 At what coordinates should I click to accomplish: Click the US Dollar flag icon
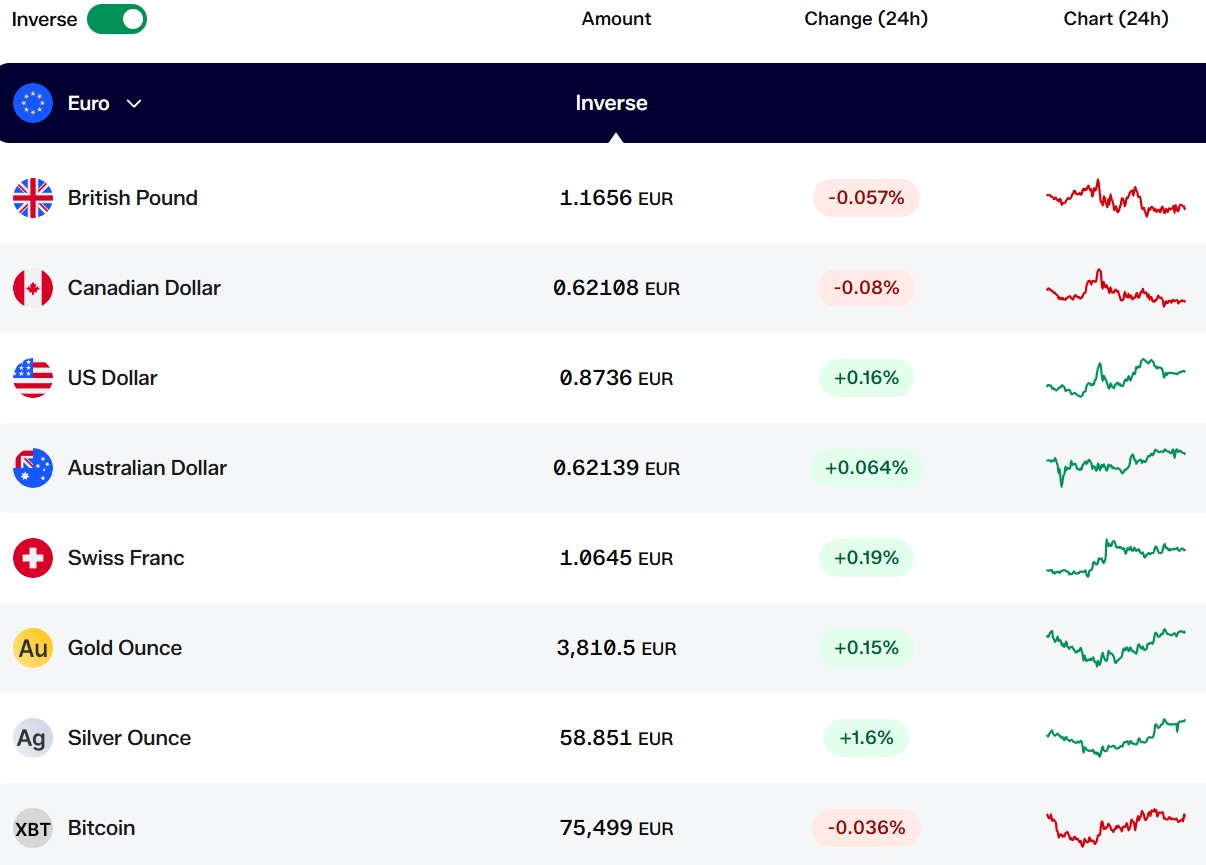tap(33, 378)
